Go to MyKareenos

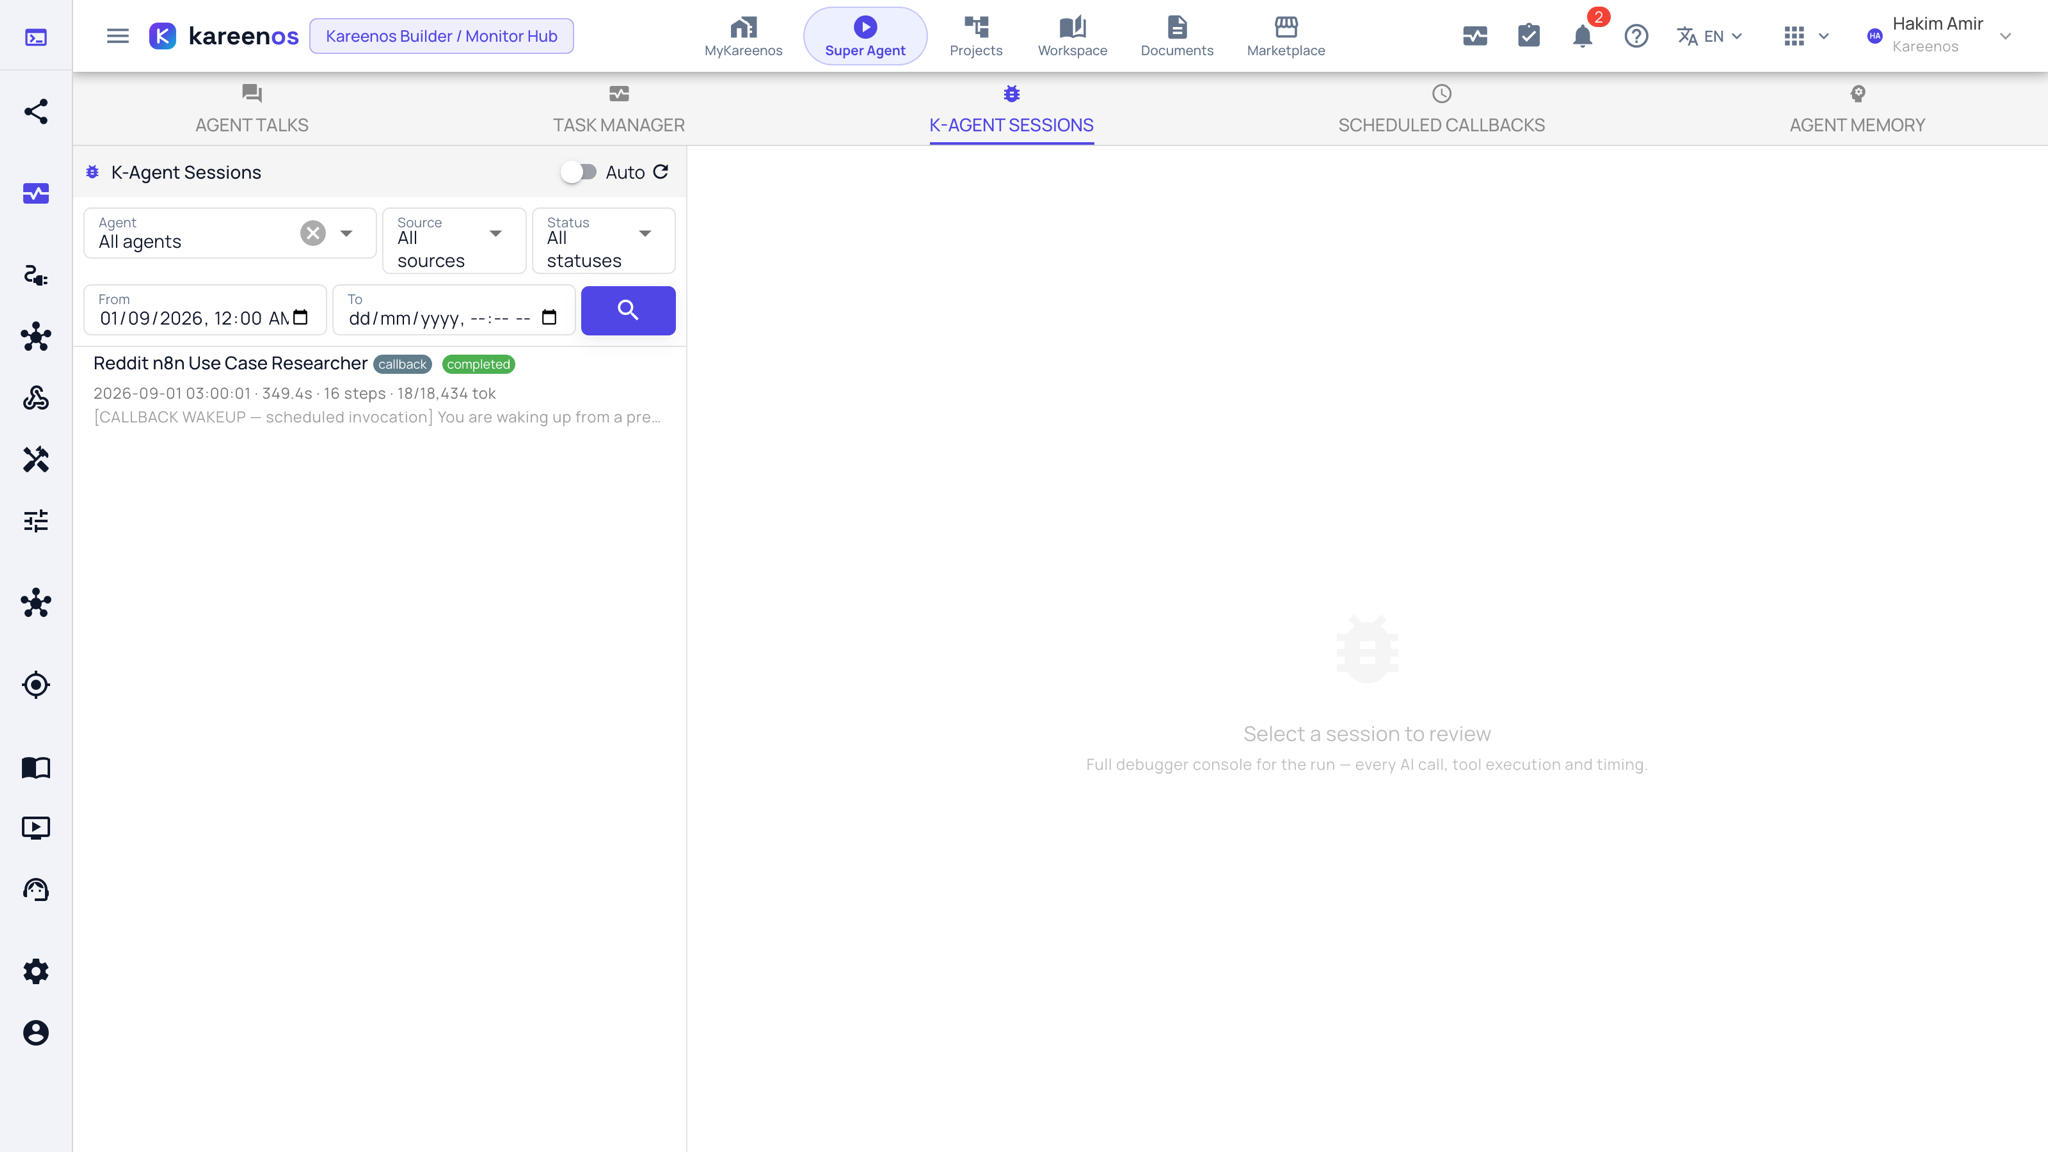tap(743, 36)
